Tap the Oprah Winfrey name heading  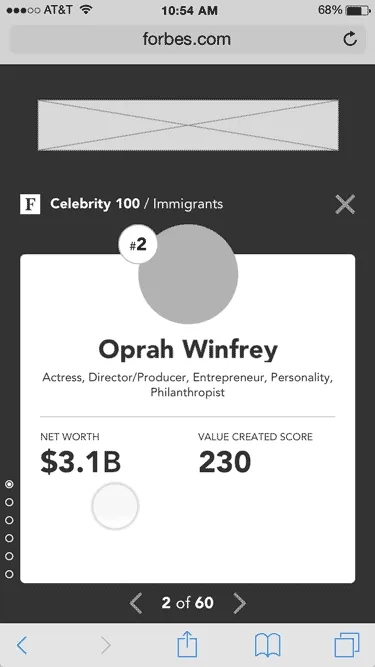[188, 350]
